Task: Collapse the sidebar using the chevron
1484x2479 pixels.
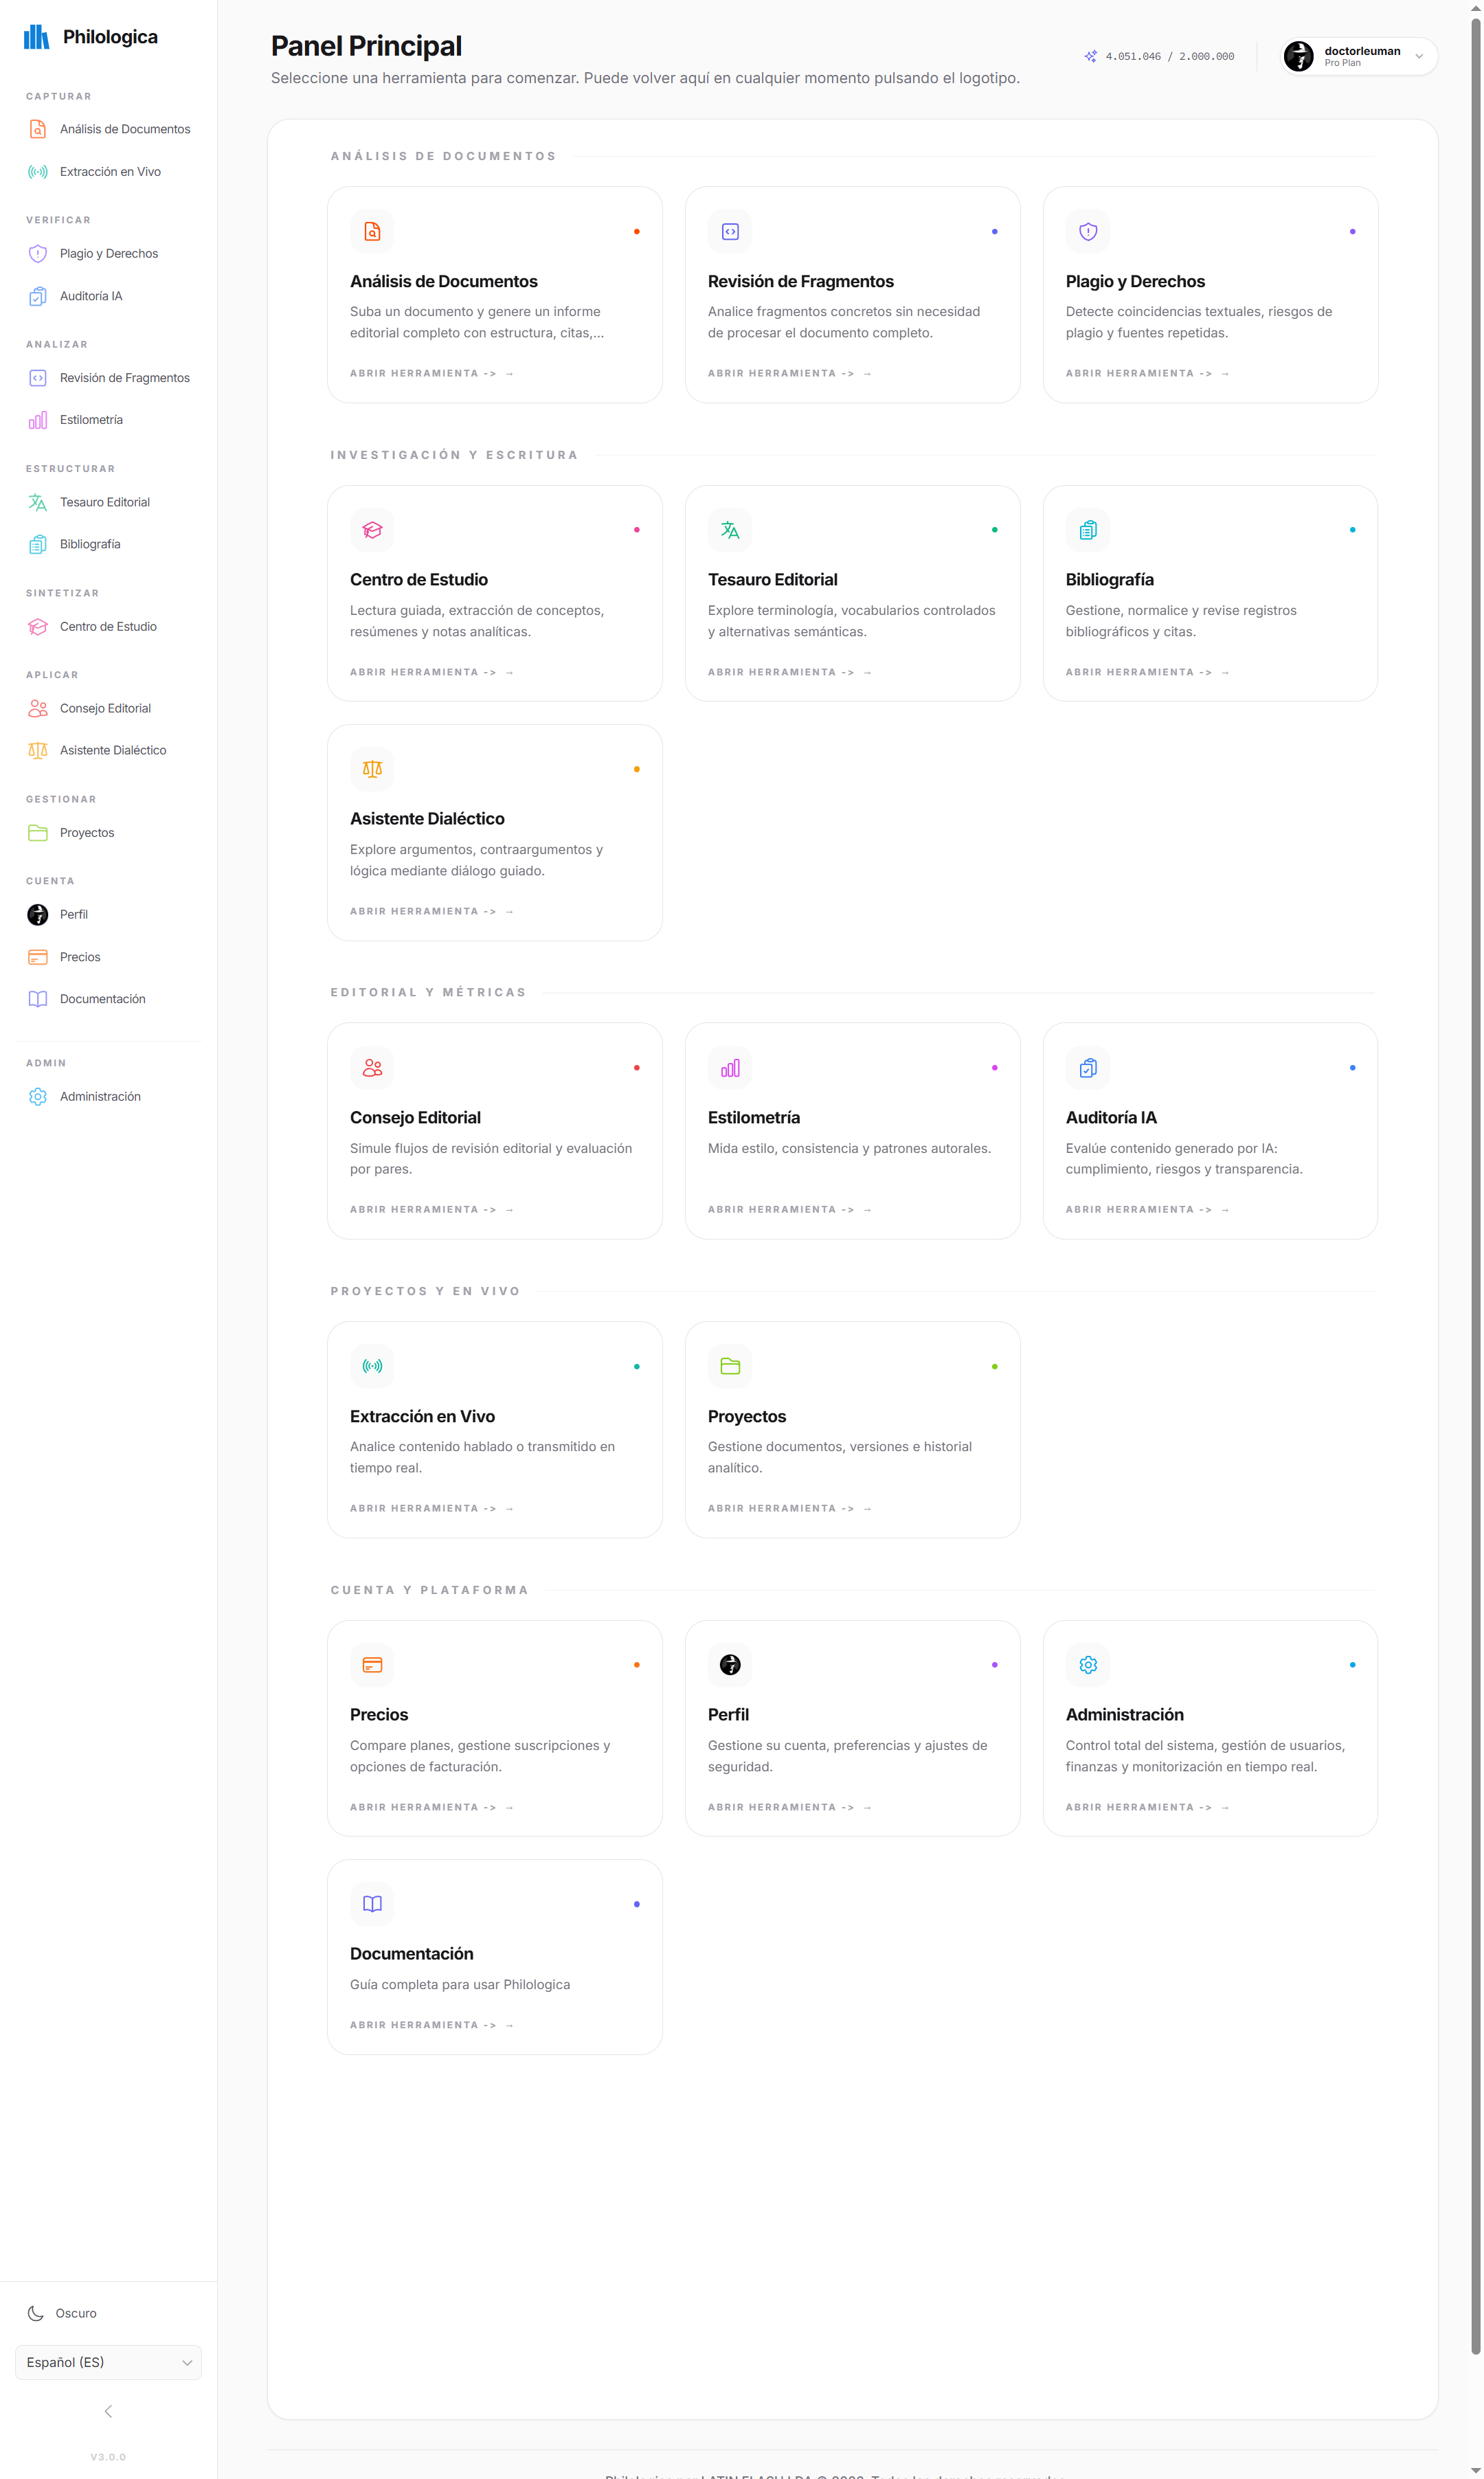Action: pyautogui.click(x=108, y=2411)
